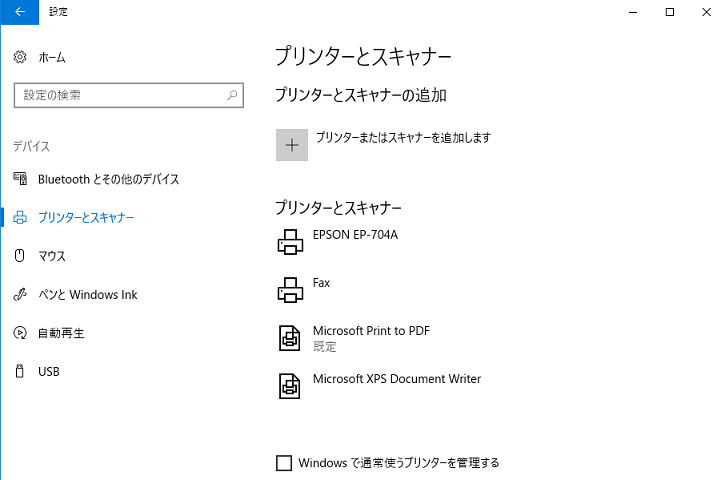Click the Bluetooth devices sidebar icon
Image resolution: width=725 pixels, height=480 pixels.
tap(20, 178)
